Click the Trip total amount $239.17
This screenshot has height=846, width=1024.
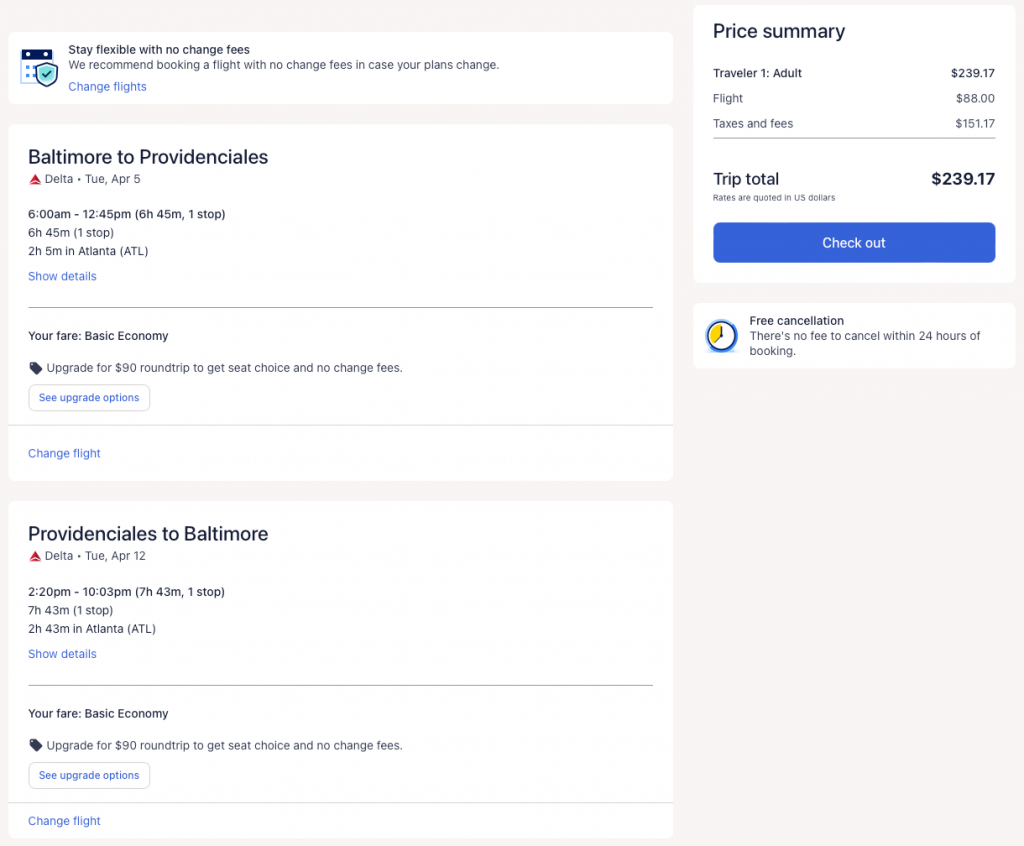962,179
